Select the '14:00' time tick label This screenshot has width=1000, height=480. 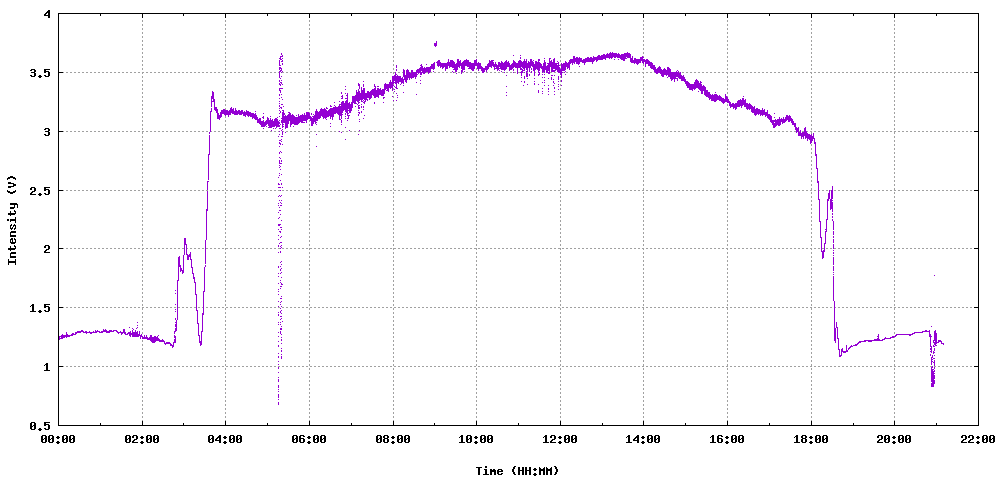coord(643,439)
